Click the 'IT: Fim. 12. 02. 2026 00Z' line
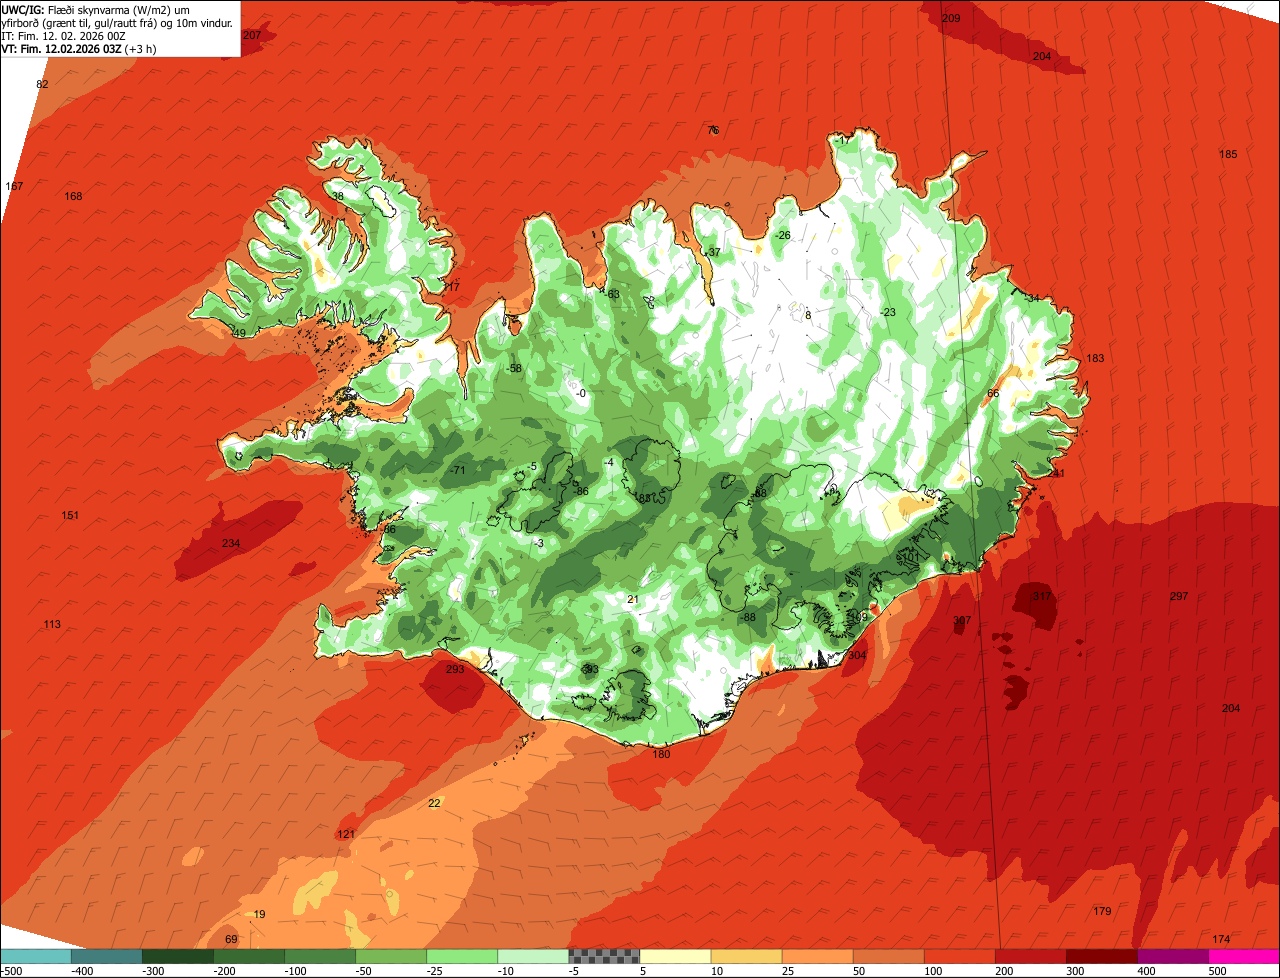Image resolution: width=1280 pixels, height=978 pixels. click(x=63, y=36)
